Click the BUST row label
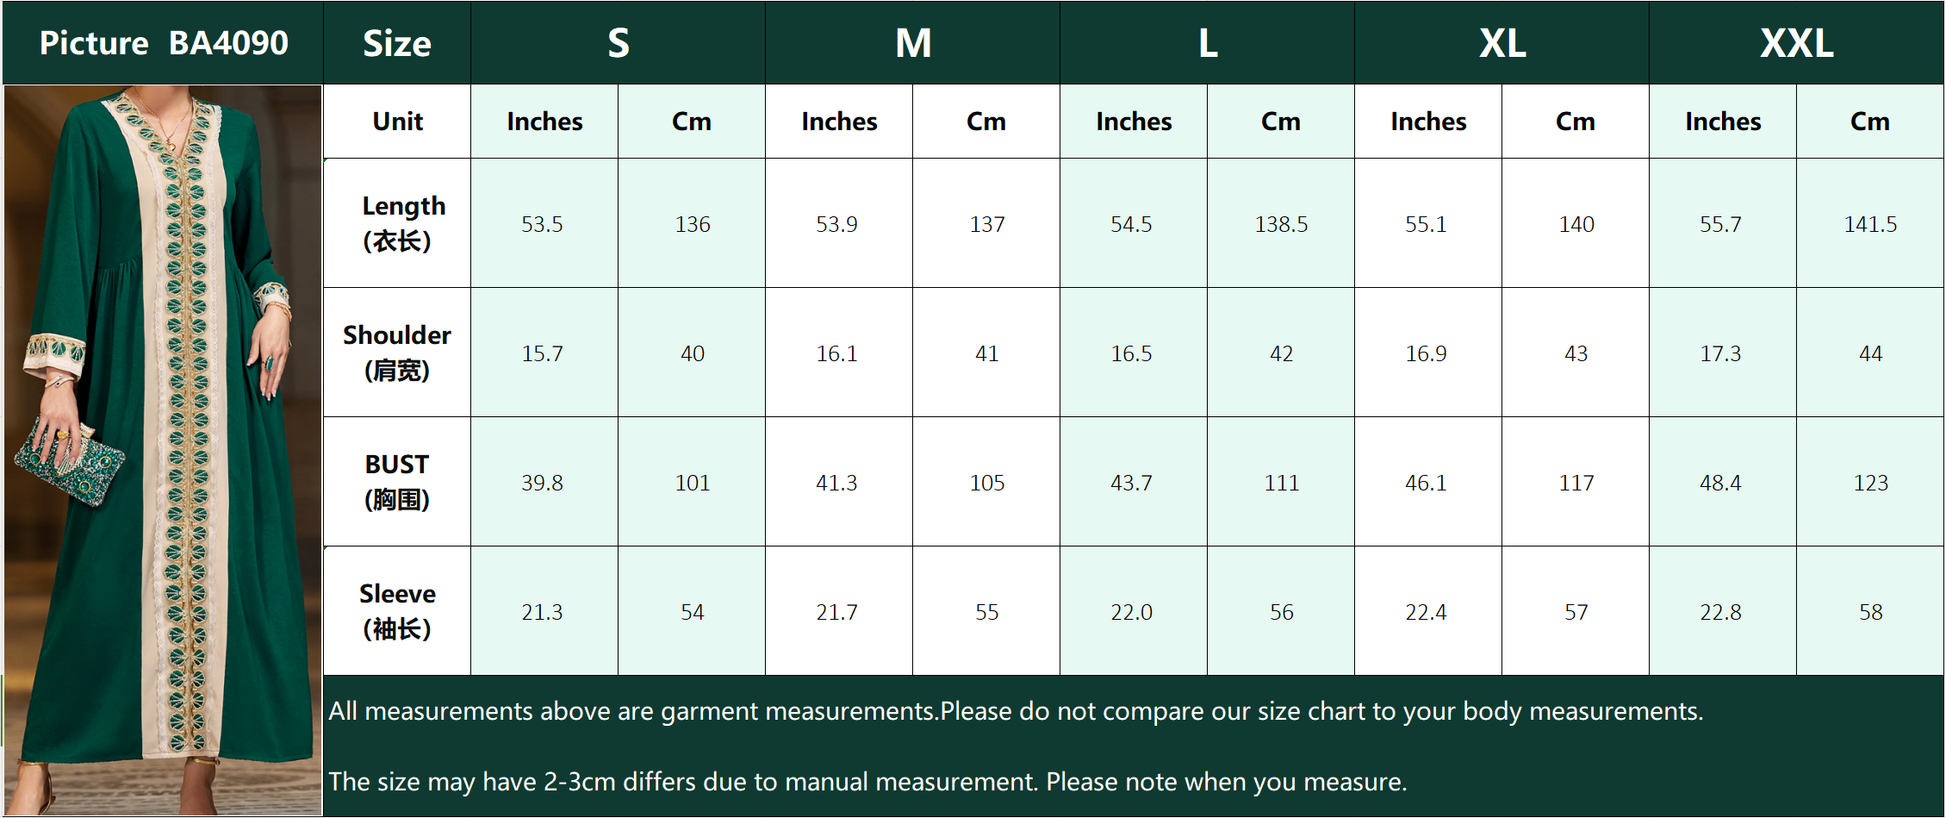This screenshot has width=1946, height=818. coord(397,481)
